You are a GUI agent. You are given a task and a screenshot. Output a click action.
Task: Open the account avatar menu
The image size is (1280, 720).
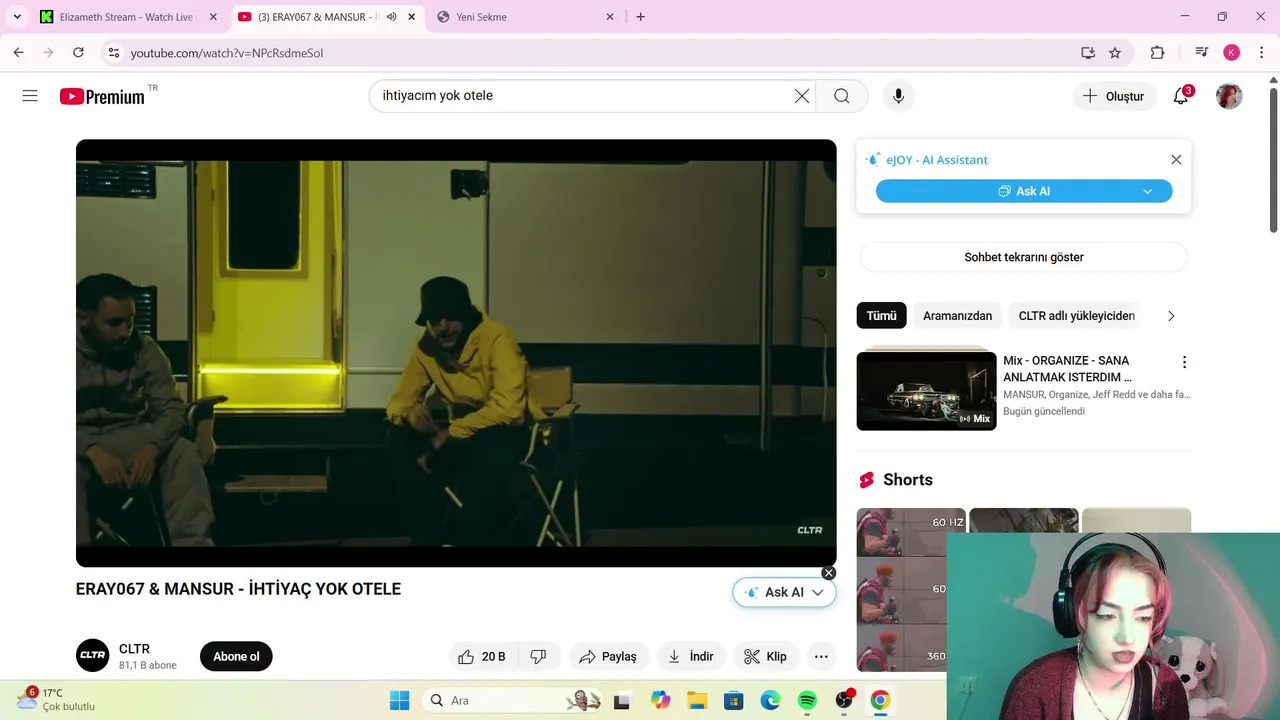pyautogui.click(x=1229, y=96)
